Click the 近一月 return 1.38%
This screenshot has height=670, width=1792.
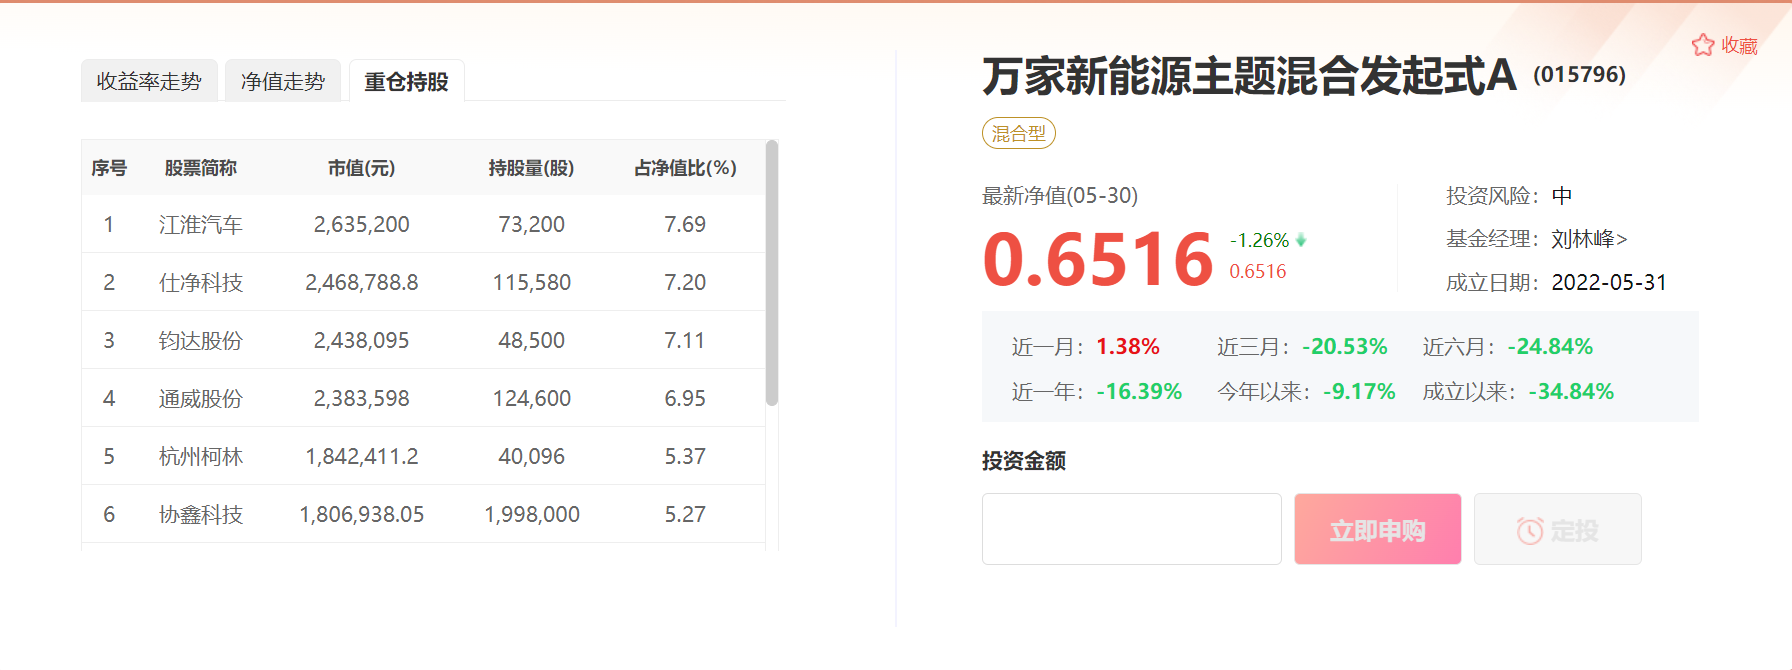coord(1128,347)
